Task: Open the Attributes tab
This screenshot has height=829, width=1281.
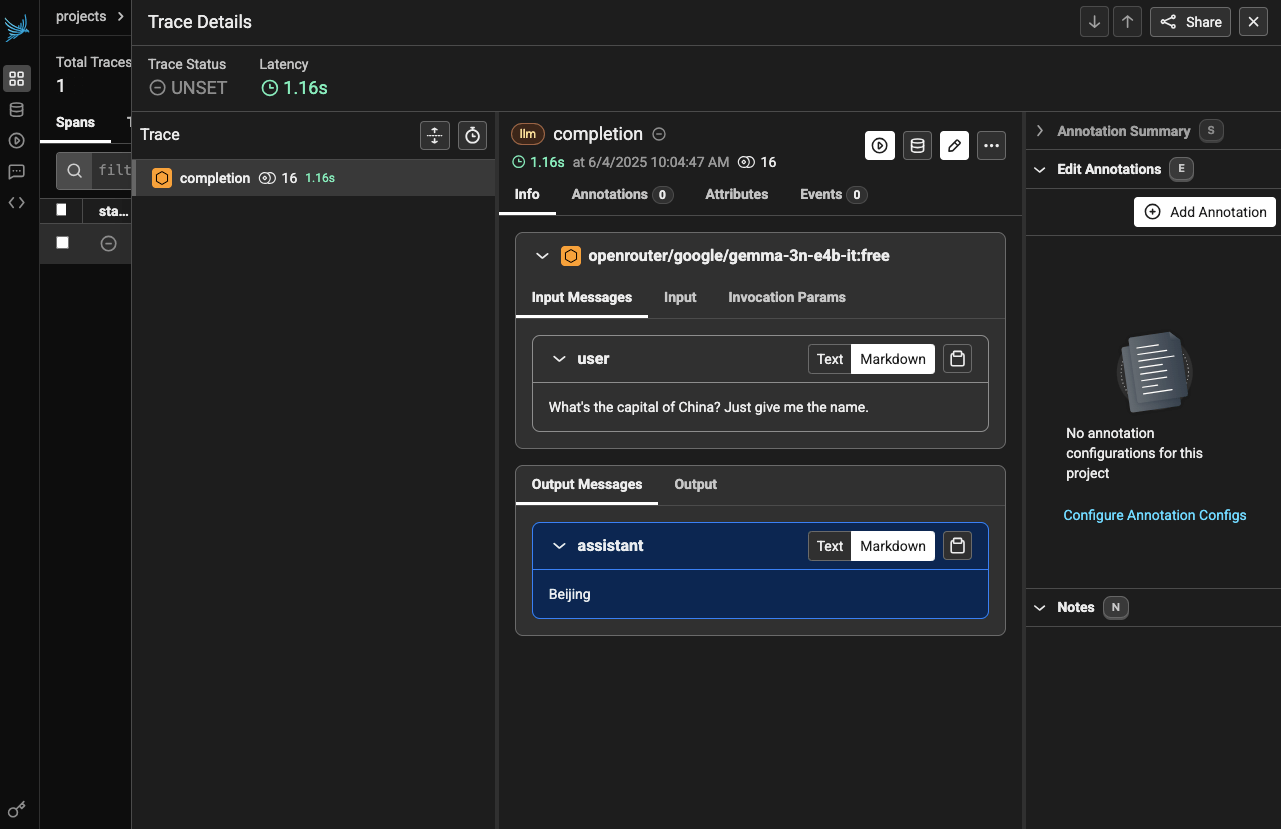Action: [736, 194]
